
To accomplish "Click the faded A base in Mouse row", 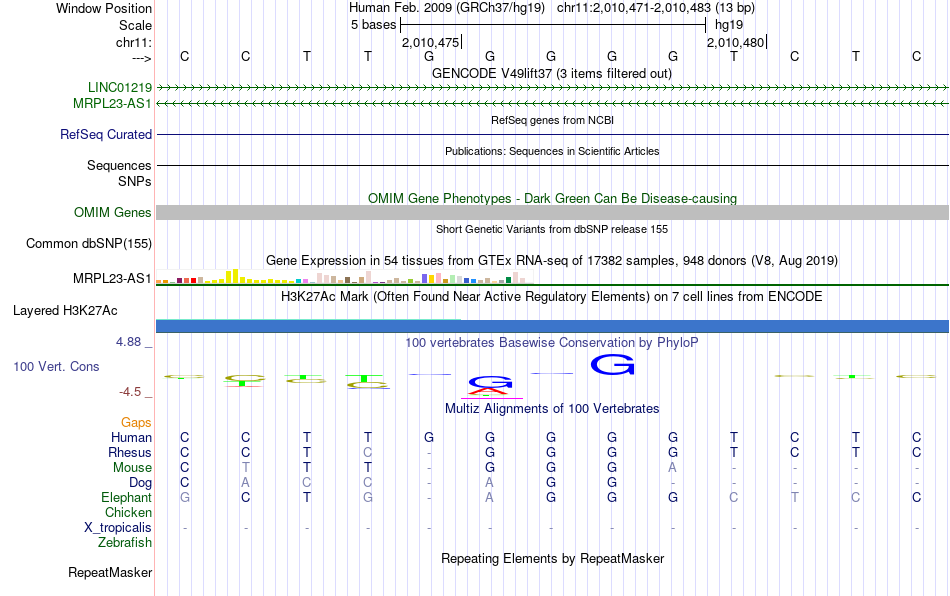I will click(x=673, y=468).
